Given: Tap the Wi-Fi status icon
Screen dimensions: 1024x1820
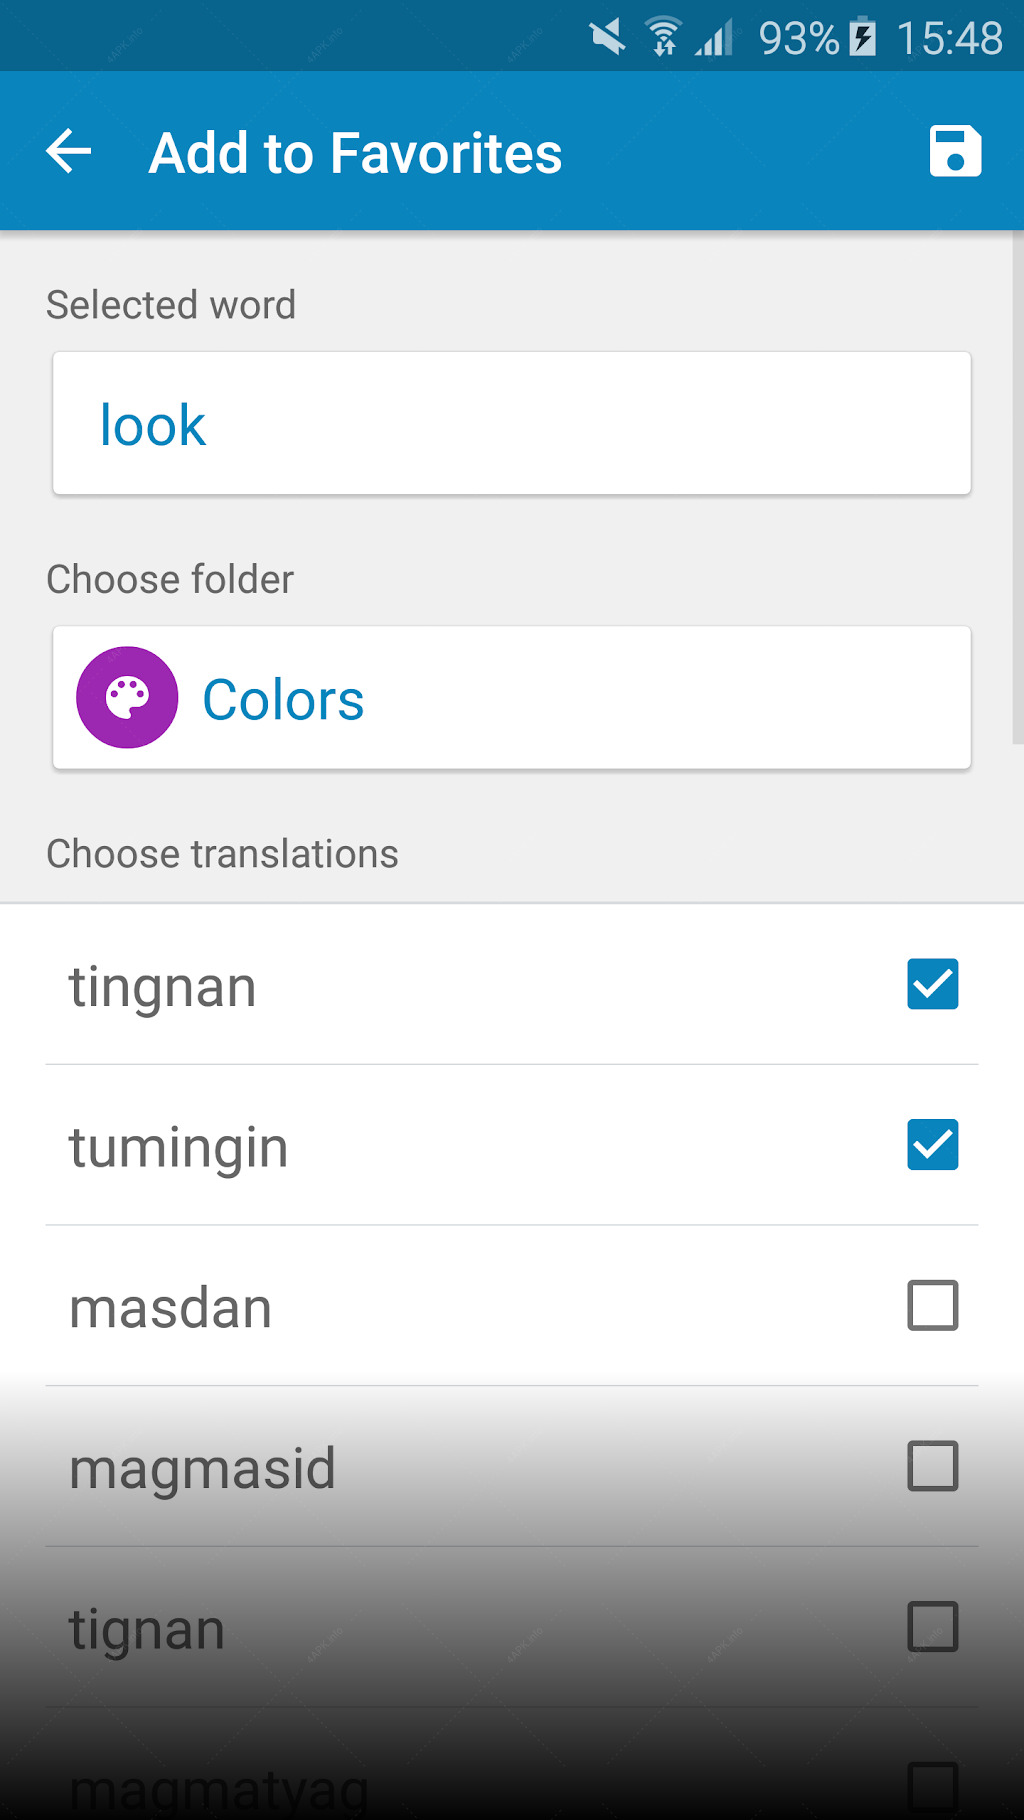Looking at the screenshot, I should pos(663,38).
